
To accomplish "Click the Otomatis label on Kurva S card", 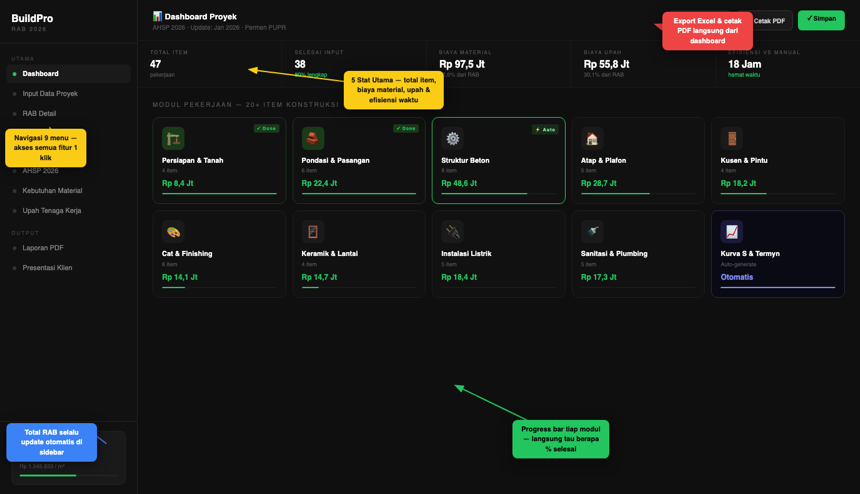I will tap(737, 277).
